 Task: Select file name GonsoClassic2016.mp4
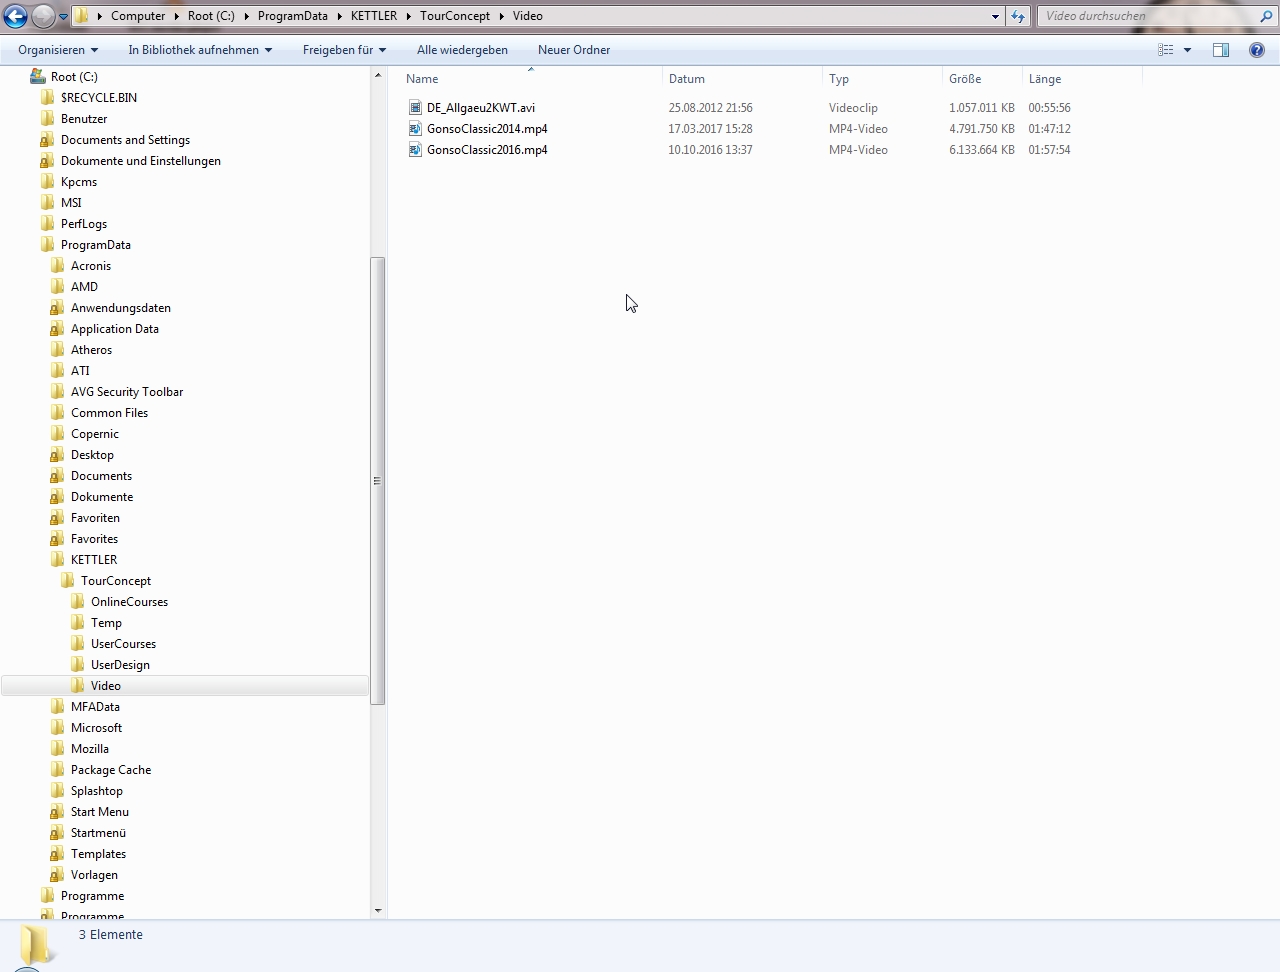pyautogui.click(x=487, y=150)
